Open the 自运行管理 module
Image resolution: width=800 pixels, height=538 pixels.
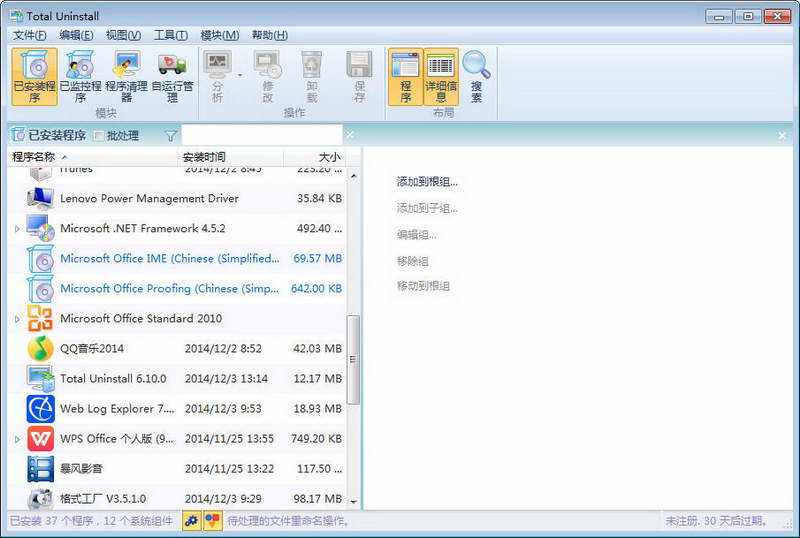(172, 77)
